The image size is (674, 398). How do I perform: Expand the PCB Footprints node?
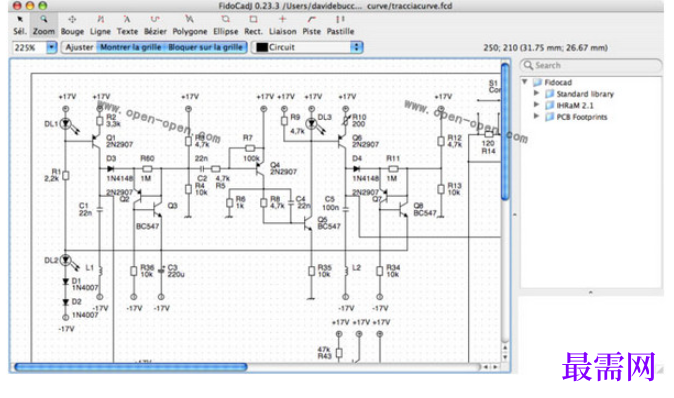point(536,116)
